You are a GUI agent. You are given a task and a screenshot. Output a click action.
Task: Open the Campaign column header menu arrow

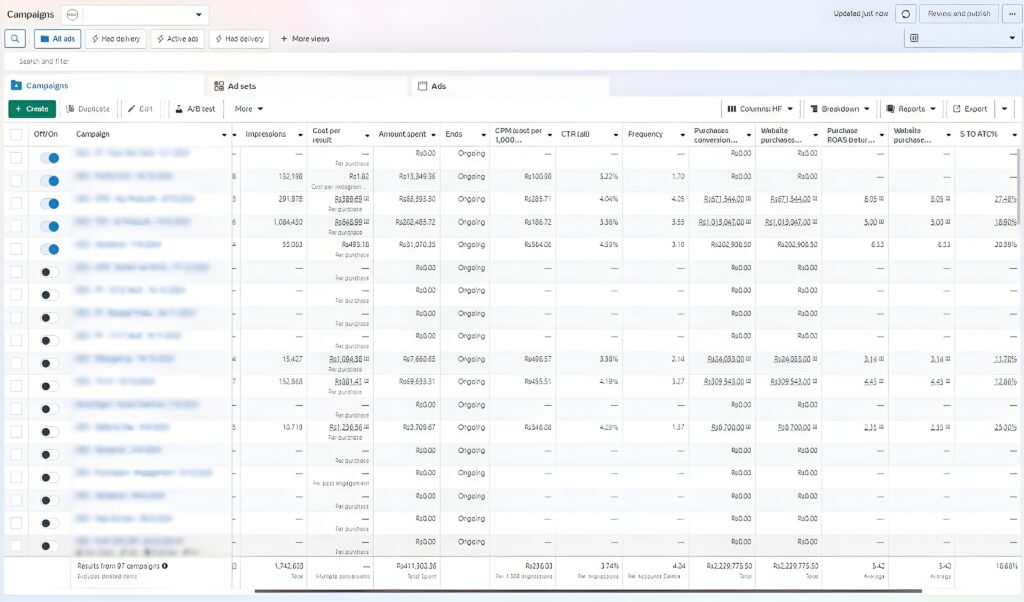tap(224, 135)
